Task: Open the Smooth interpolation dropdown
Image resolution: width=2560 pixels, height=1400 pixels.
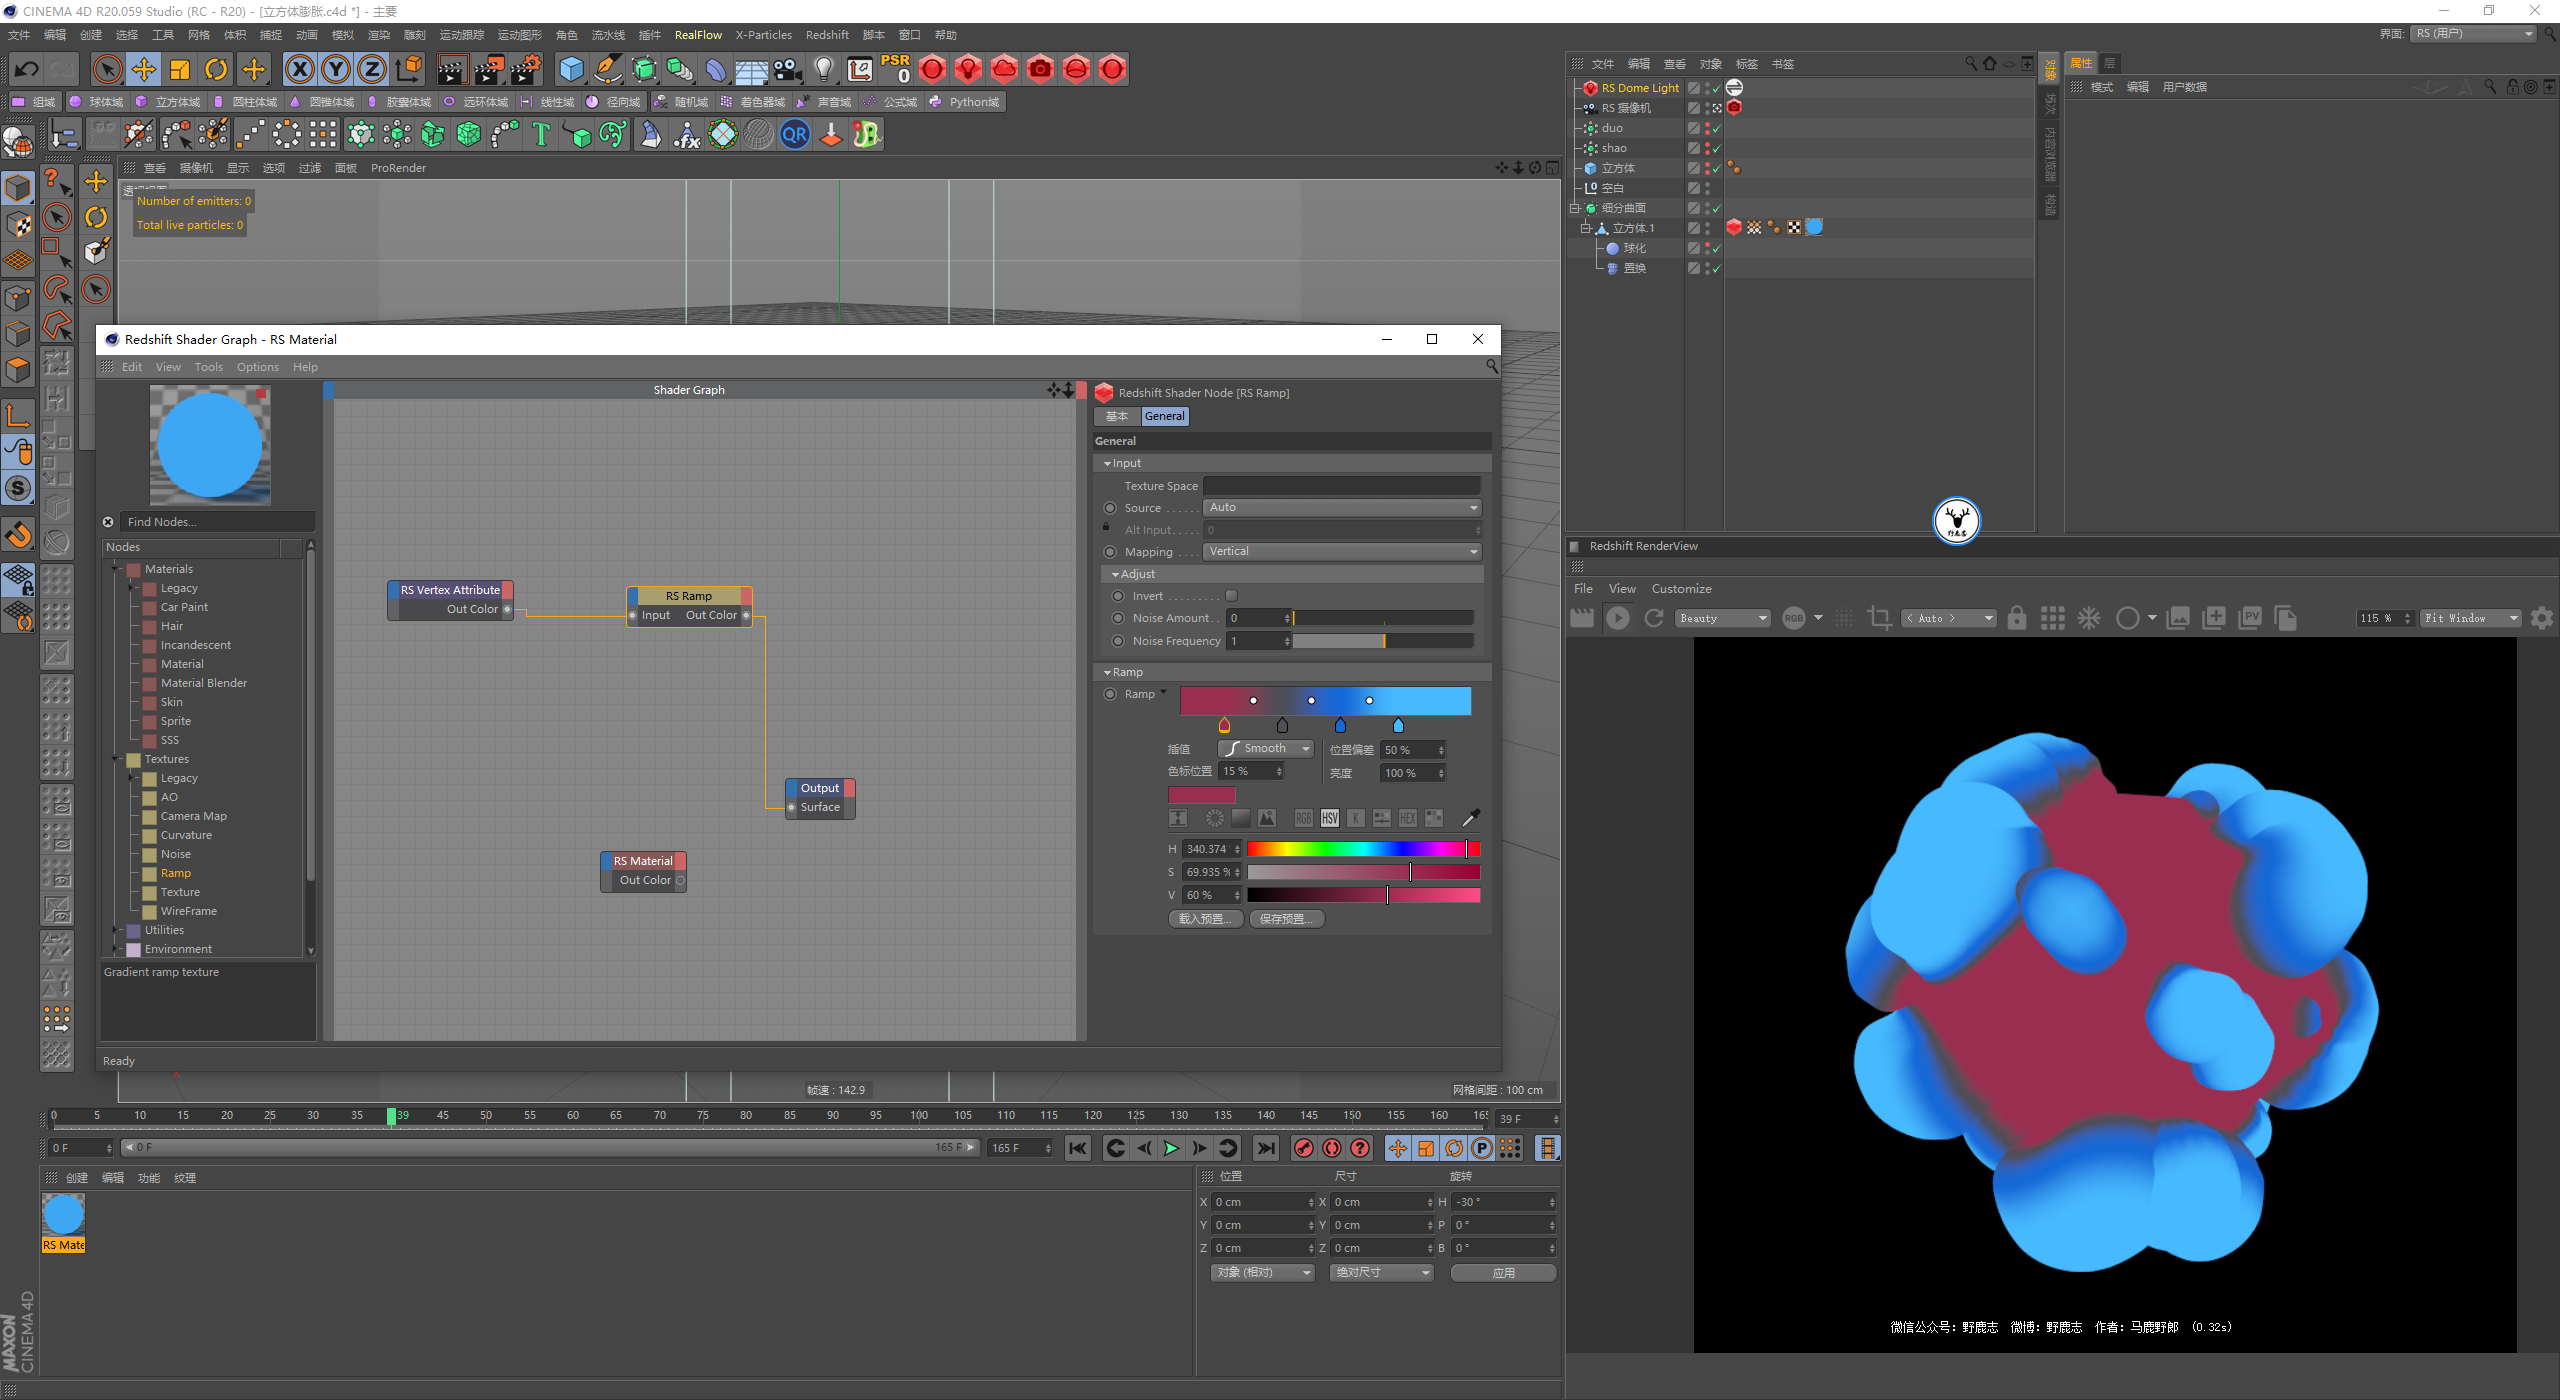Action: [1265, 749]
